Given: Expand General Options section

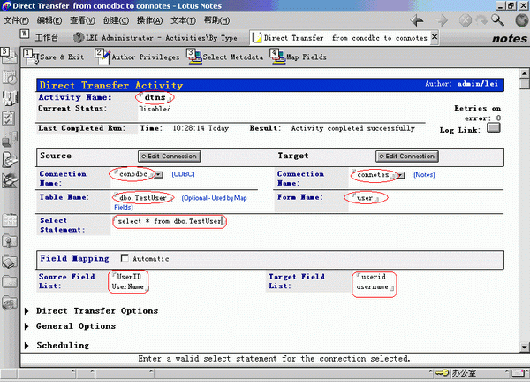Looking at the screenshot, I should coord(27,327).
